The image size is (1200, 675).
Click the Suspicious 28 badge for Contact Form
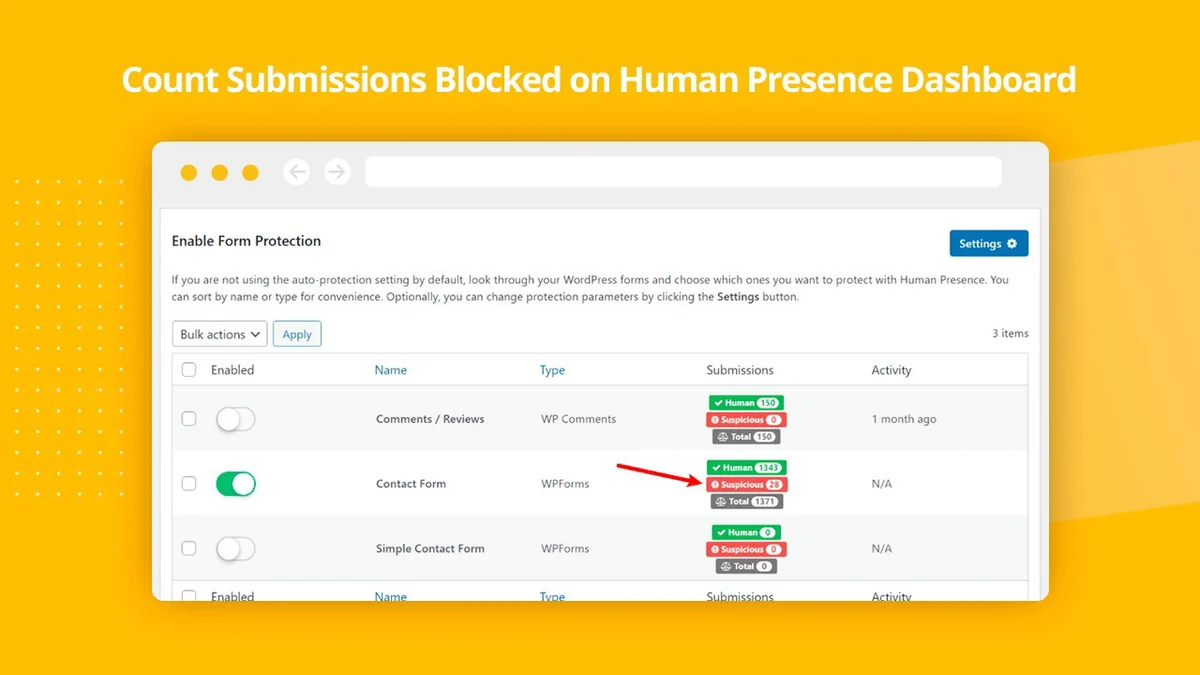coord(746,485)
